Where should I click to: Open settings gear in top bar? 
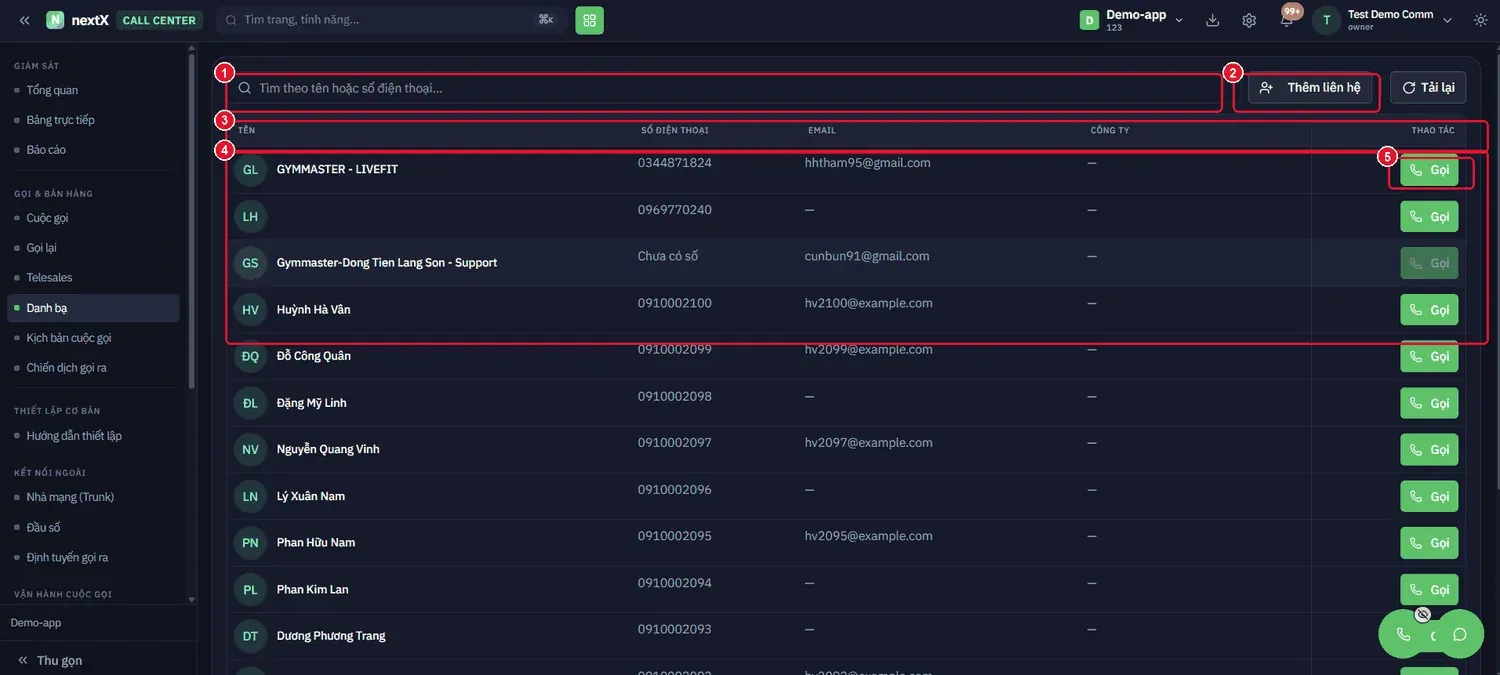(x=1249, y=20)
